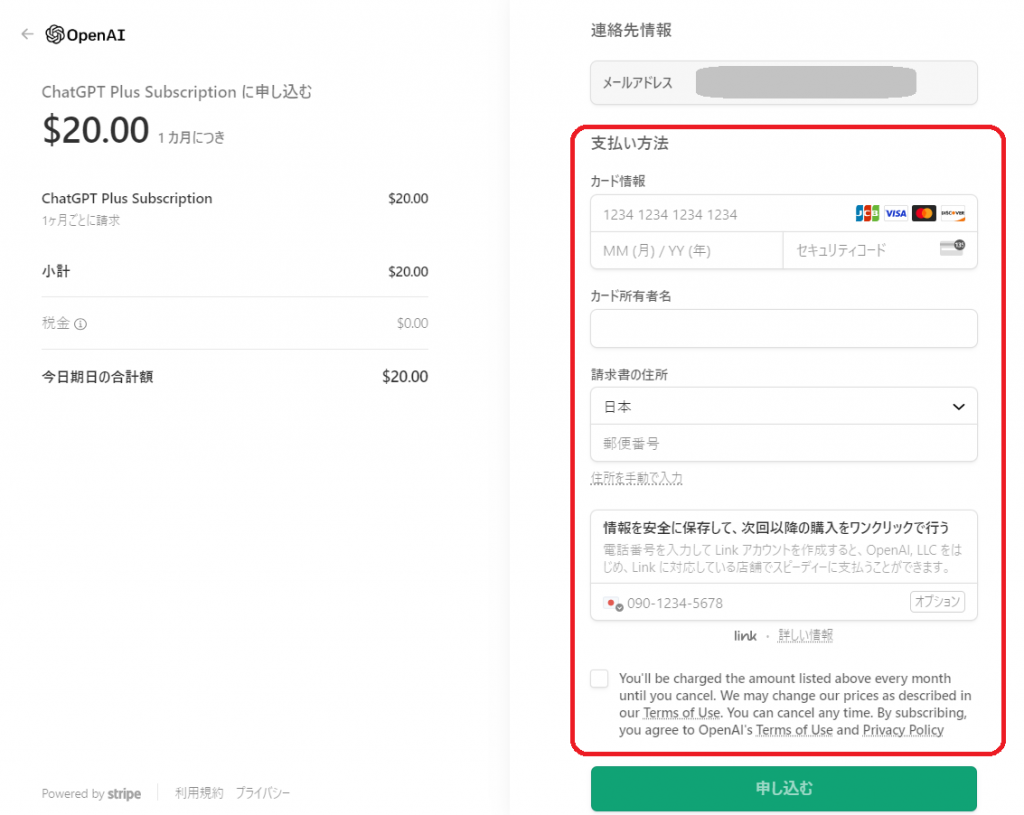Click the 支払い方法 heading
The image size is (1024, 815).
pyautogui.click(x=630, y=144)
